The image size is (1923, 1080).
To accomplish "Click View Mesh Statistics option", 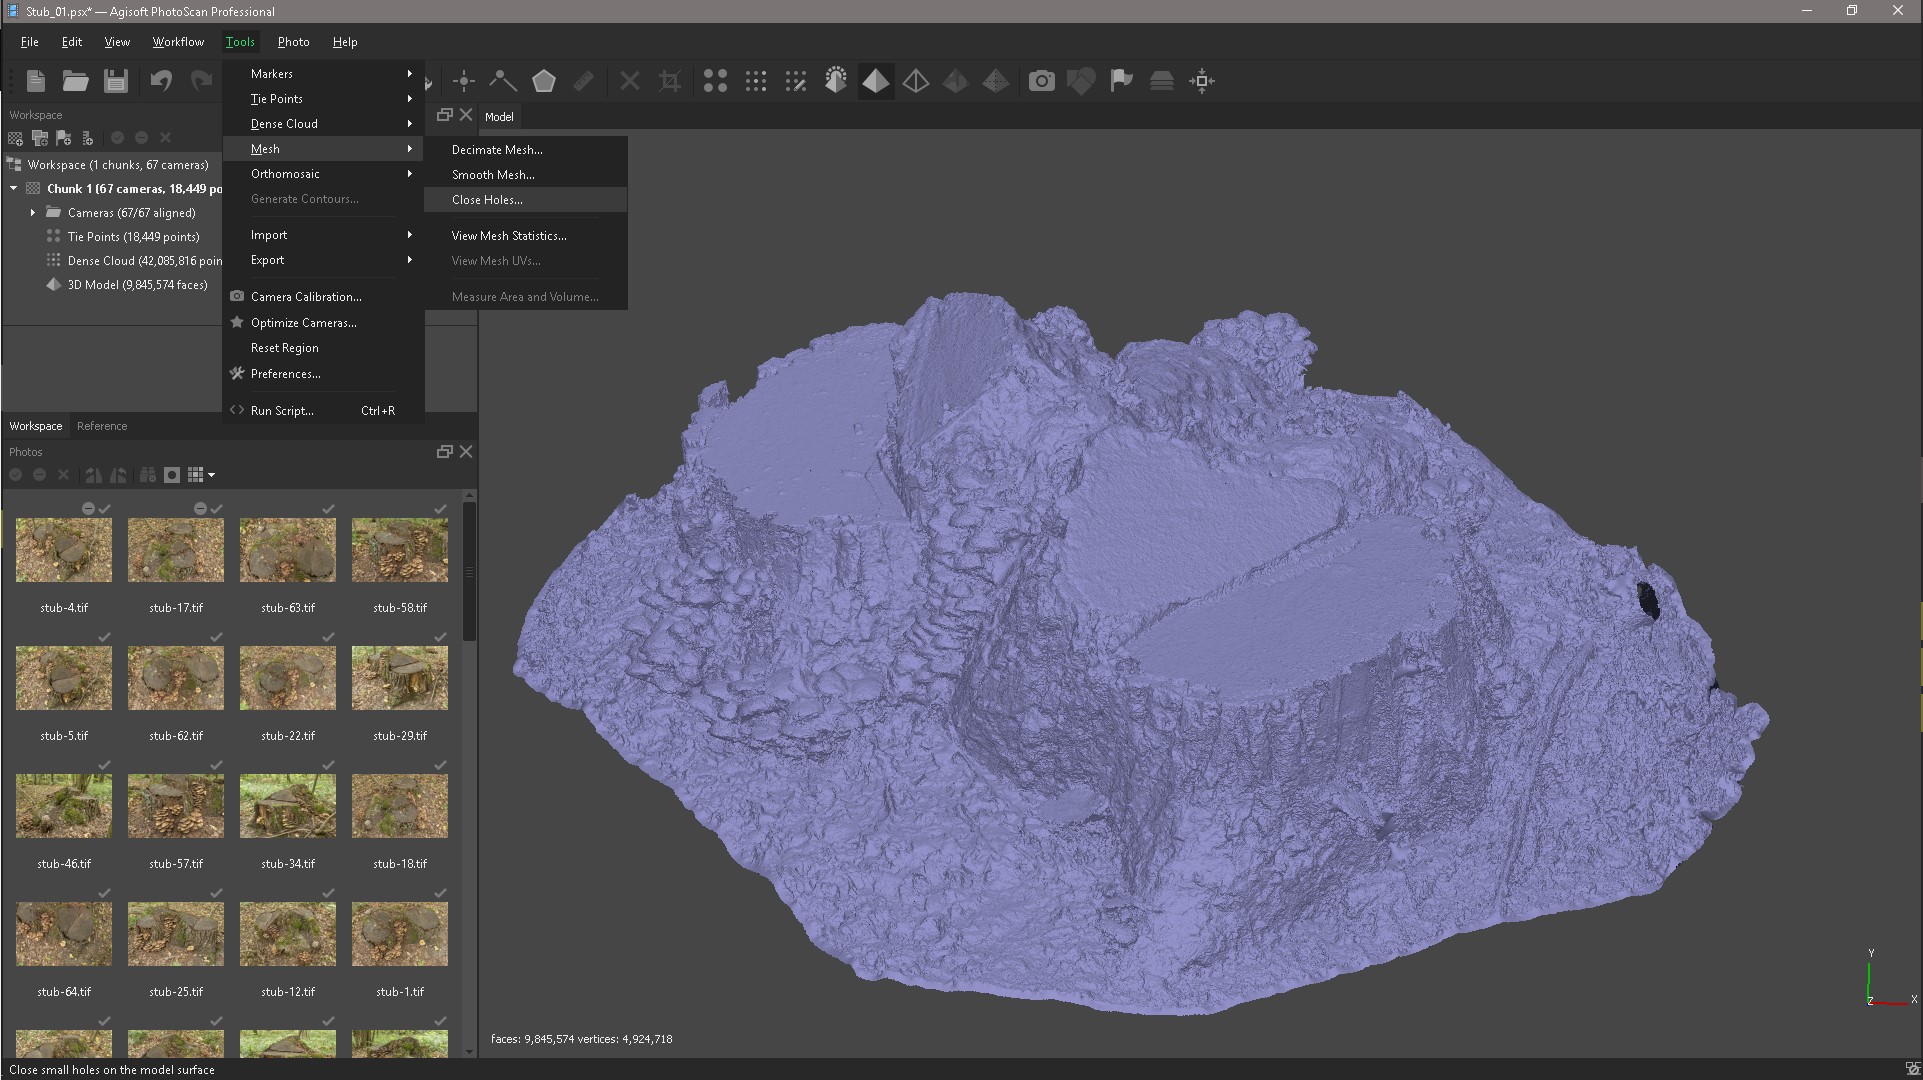I will [508, 235].
